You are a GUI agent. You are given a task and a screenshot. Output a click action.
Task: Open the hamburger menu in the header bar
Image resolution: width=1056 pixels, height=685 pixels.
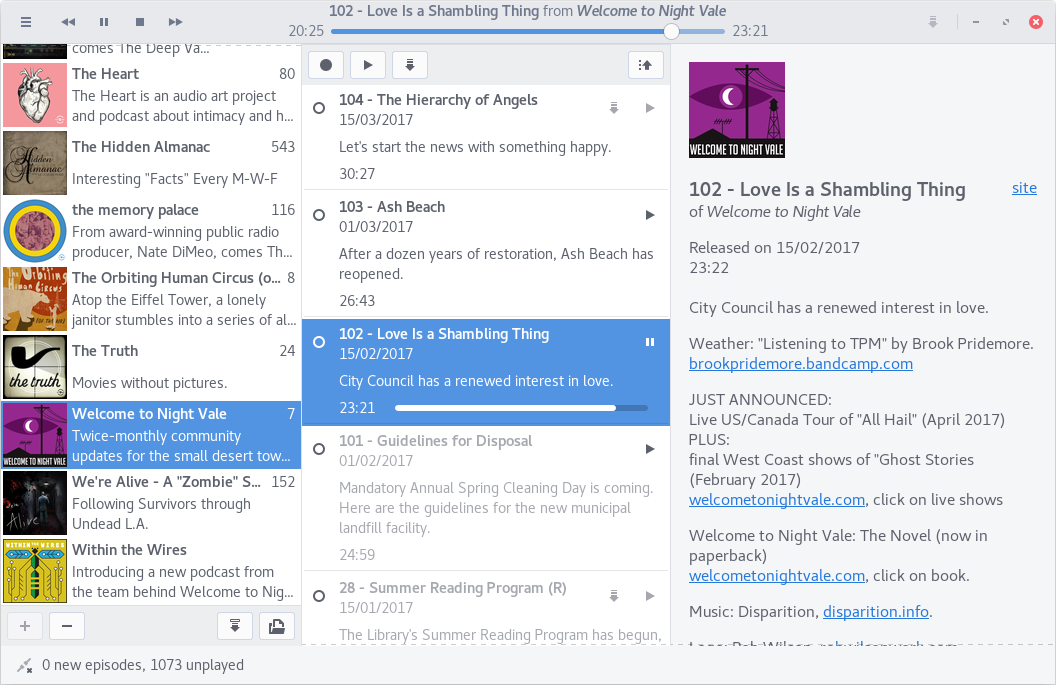click(26, 22)
